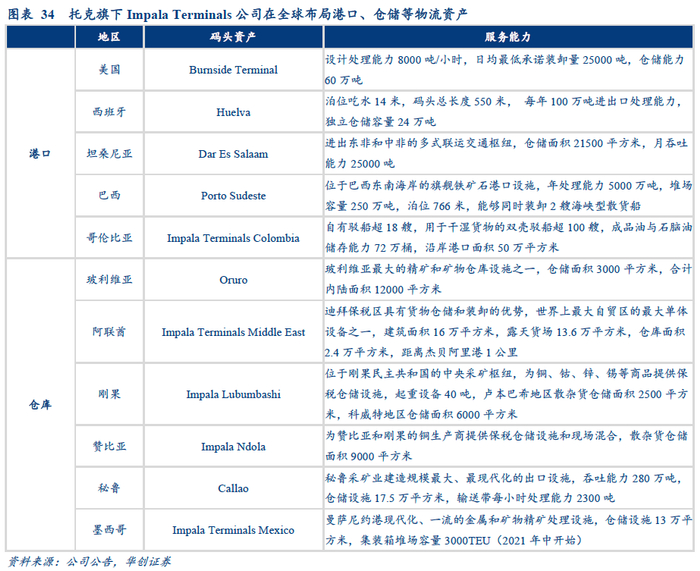Select the 阿联酋 region cell
Image resolution: width=700 pixels, height=571 pixels.
pyautogui.click(x=109, y=332)
